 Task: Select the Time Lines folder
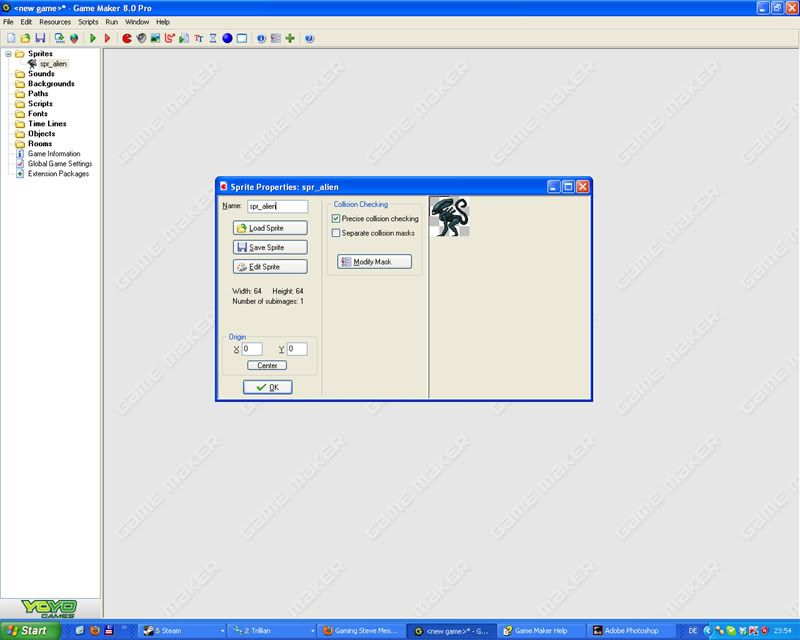click(47, 124)
